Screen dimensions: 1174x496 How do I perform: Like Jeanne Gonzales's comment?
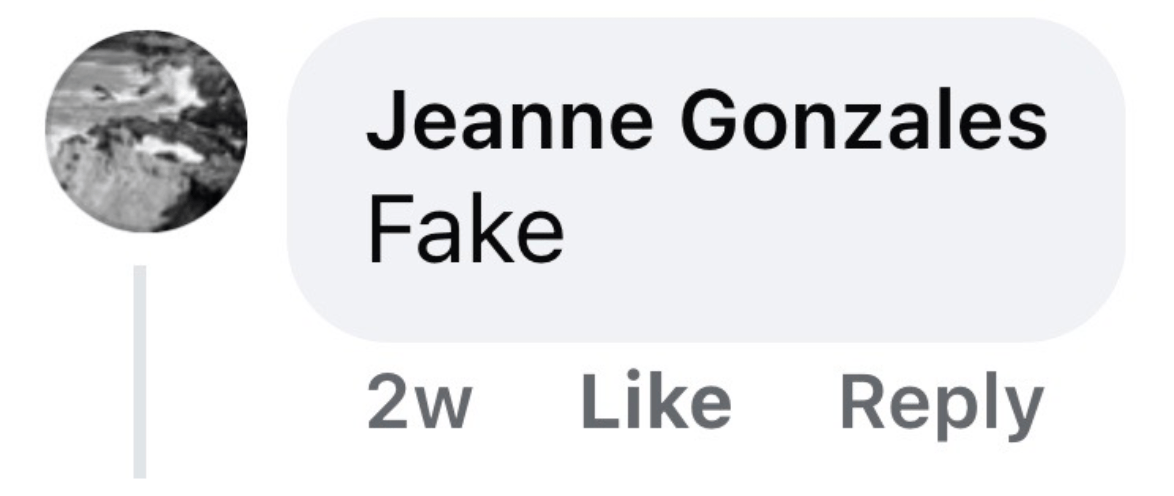[656, 402]
